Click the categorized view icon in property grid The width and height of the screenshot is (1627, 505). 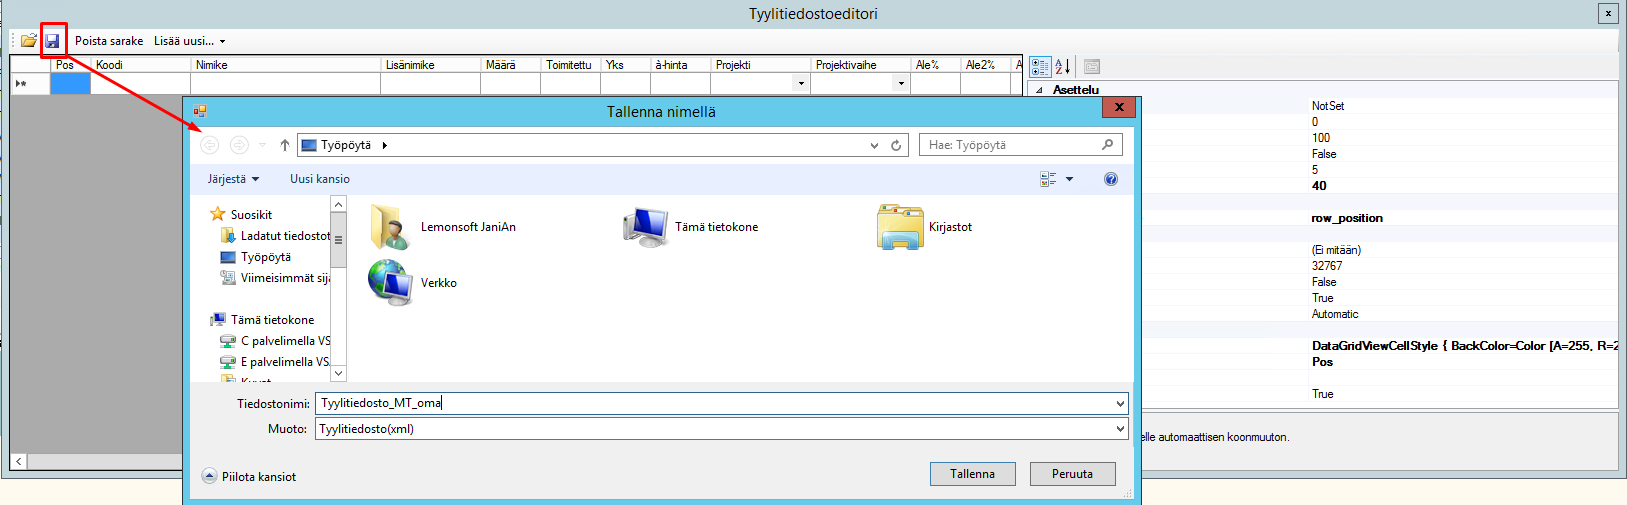tap(1040, 66)
